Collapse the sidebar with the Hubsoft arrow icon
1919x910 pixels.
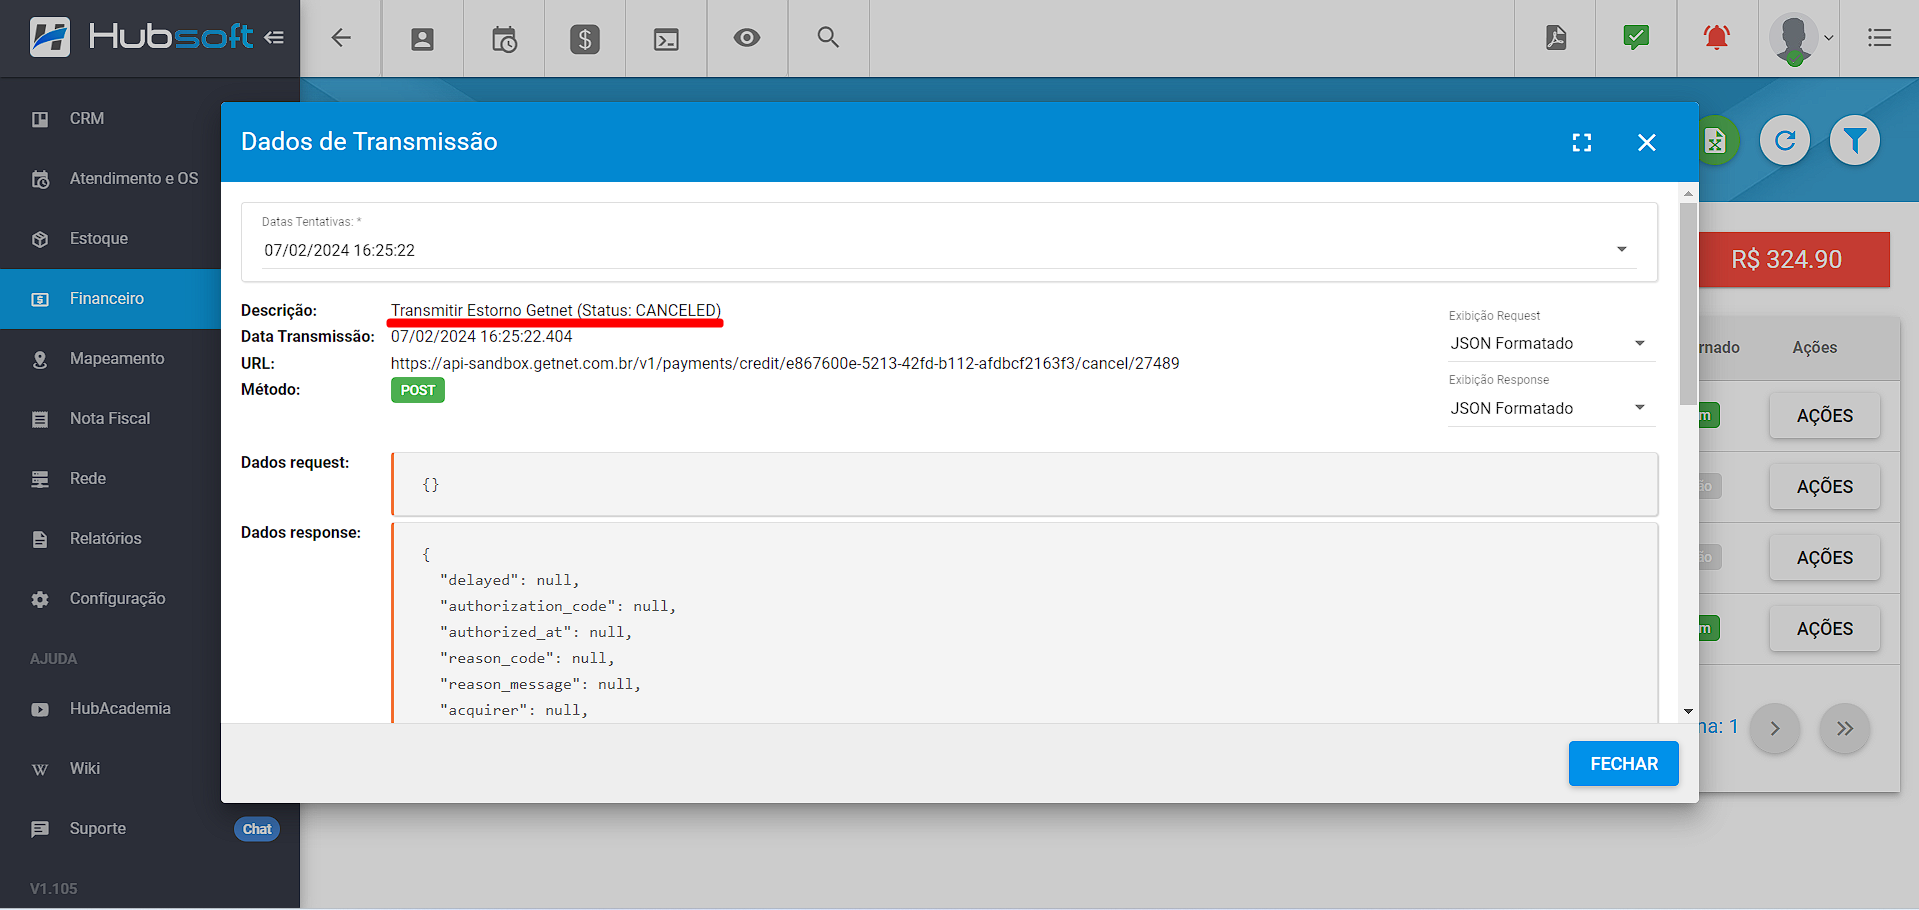pos(274,38)
